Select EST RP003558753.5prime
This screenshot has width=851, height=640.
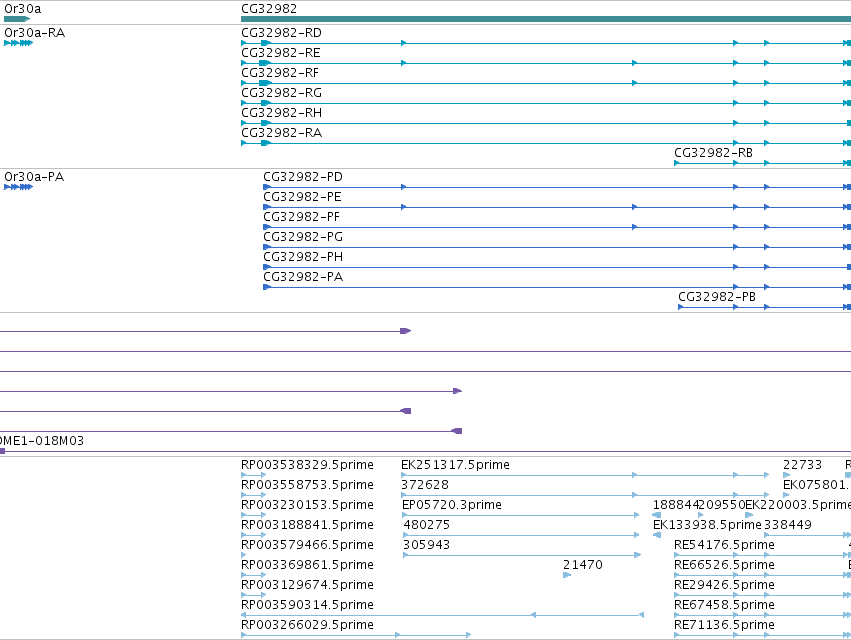tap(307, 485)
